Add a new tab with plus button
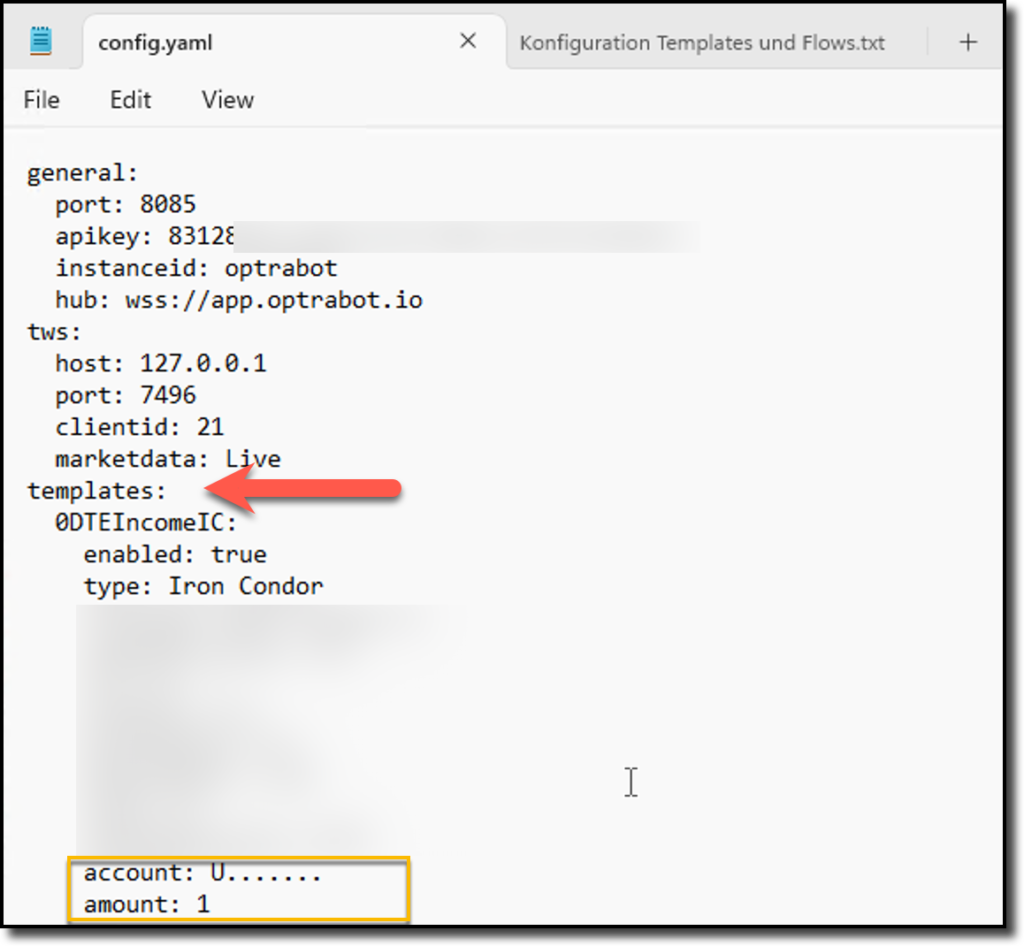The image size is (1024, 946). (x=967, y=42)
